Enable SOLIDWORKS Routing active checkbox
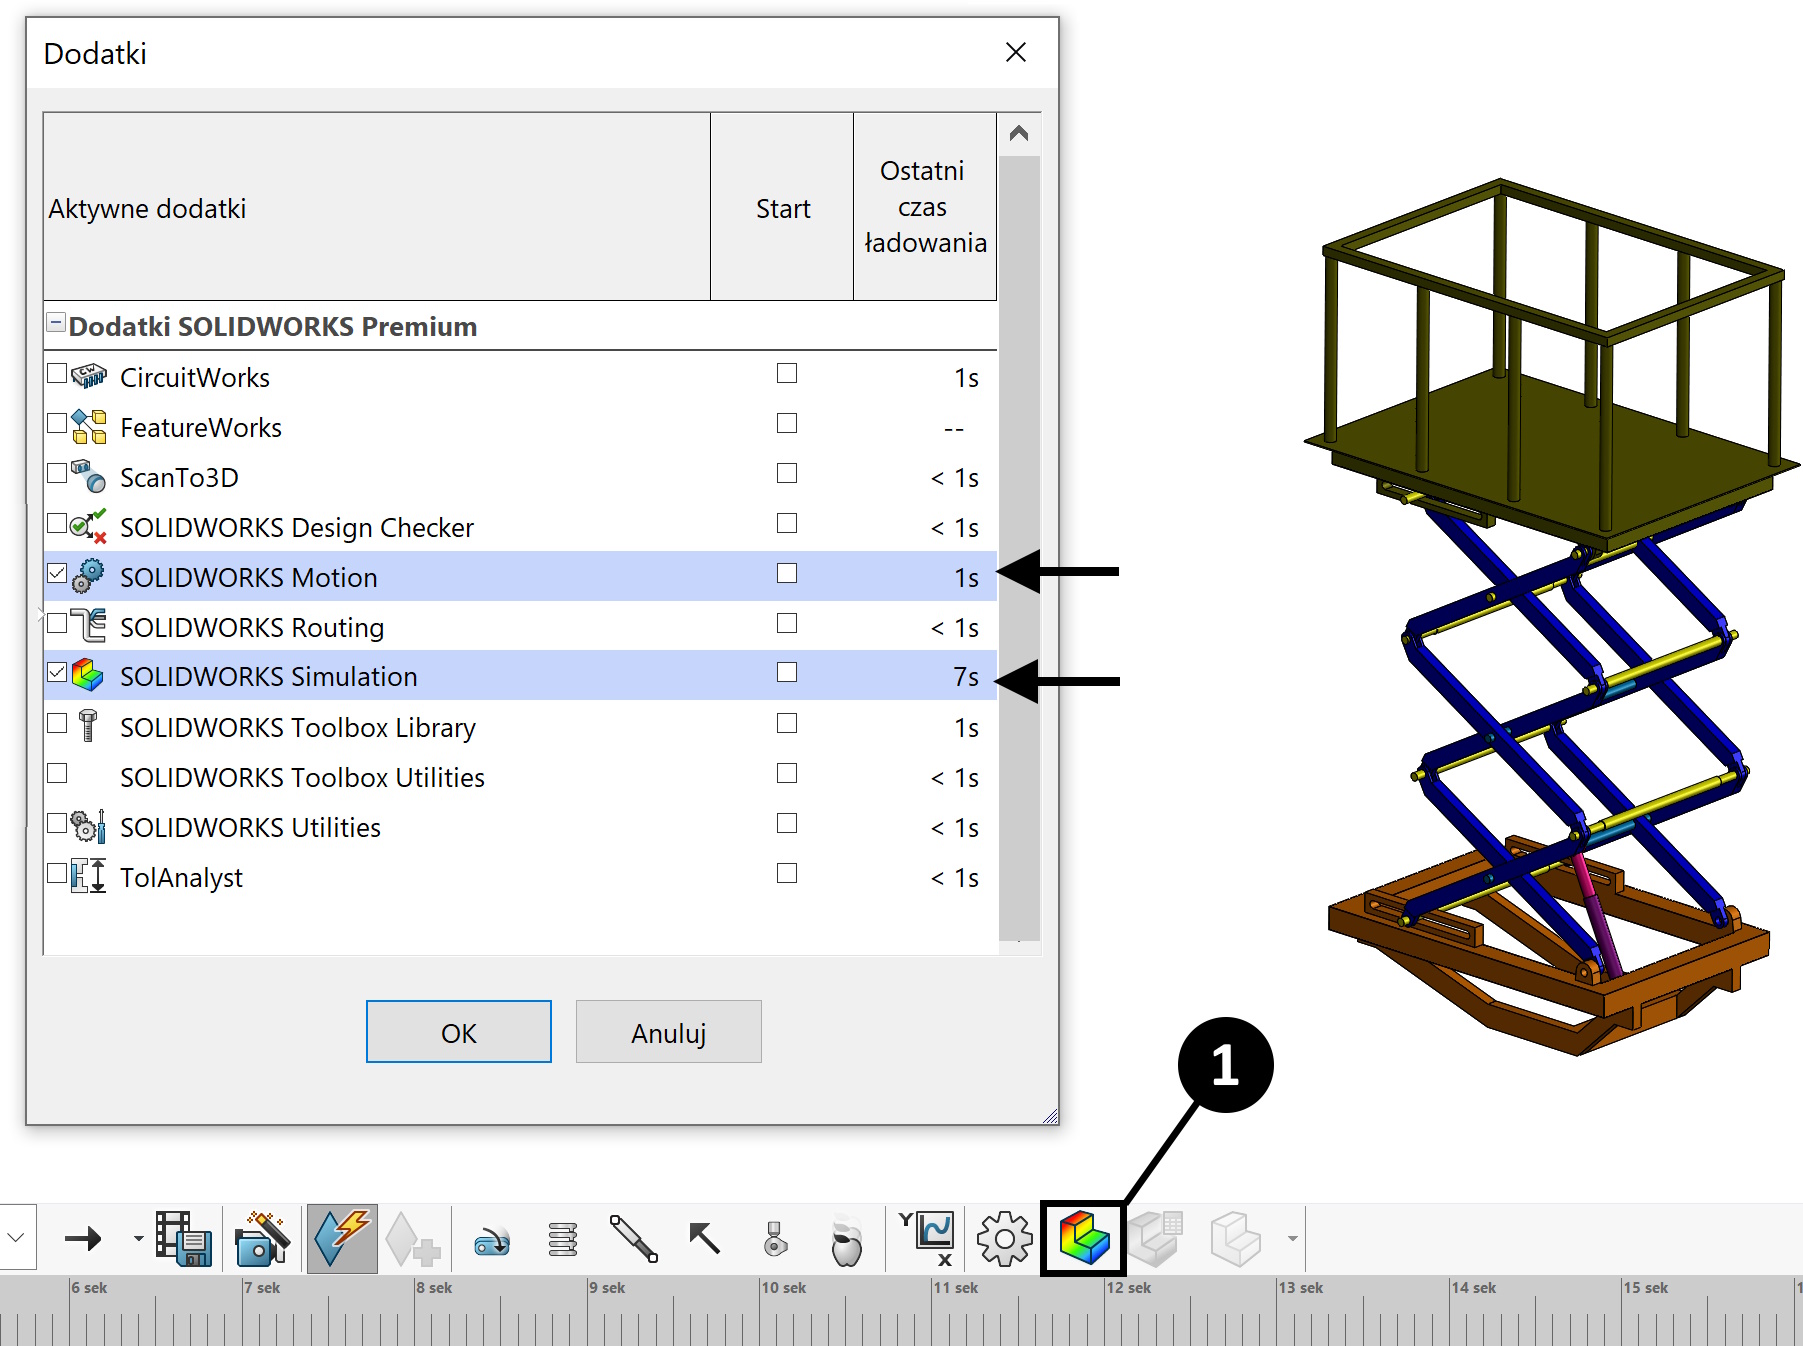1803x1346 pixels. (57, 623)
